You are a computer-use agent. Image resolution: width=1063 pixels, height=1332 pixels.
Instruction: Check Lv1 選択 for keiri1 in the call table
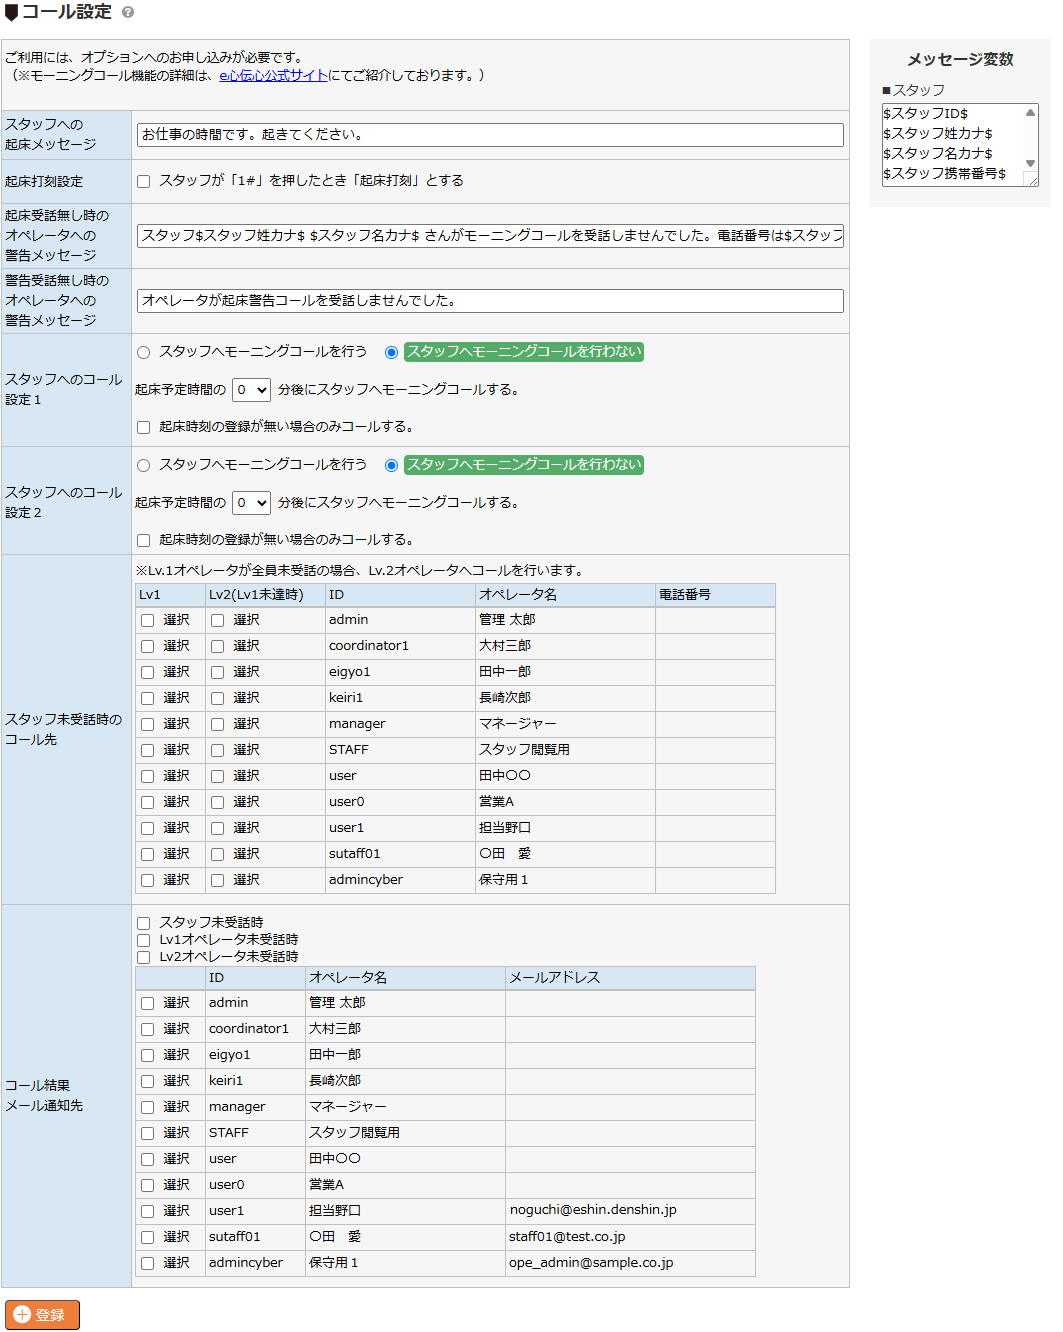point(147,698)
